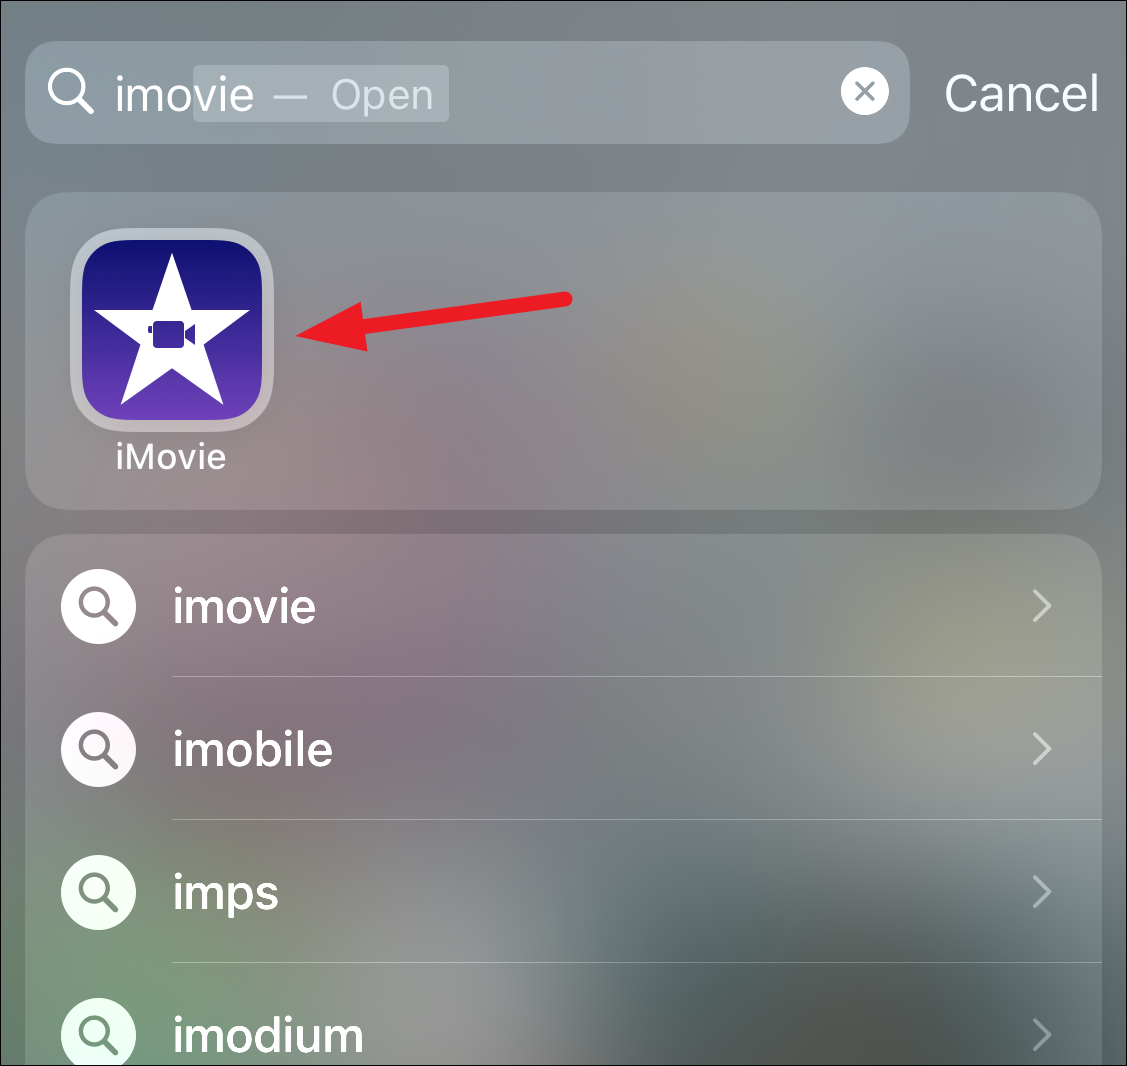Tap the search icon beside "imodium" suggestion
The height and width of the screenshot is (1066, 1127).
(98, 1032)
